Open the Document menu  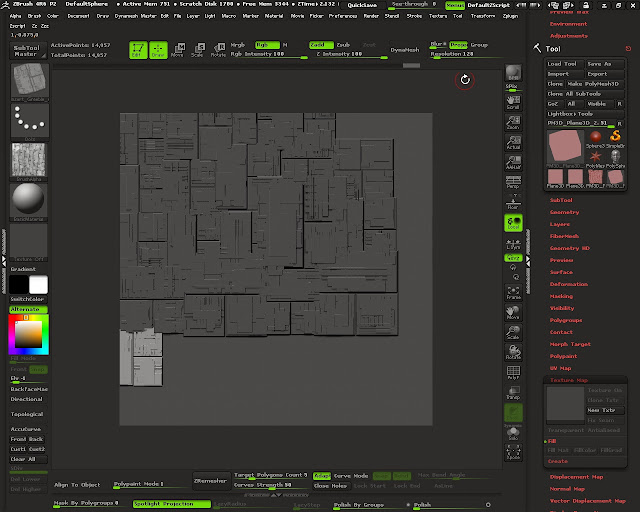coord(78,16)
